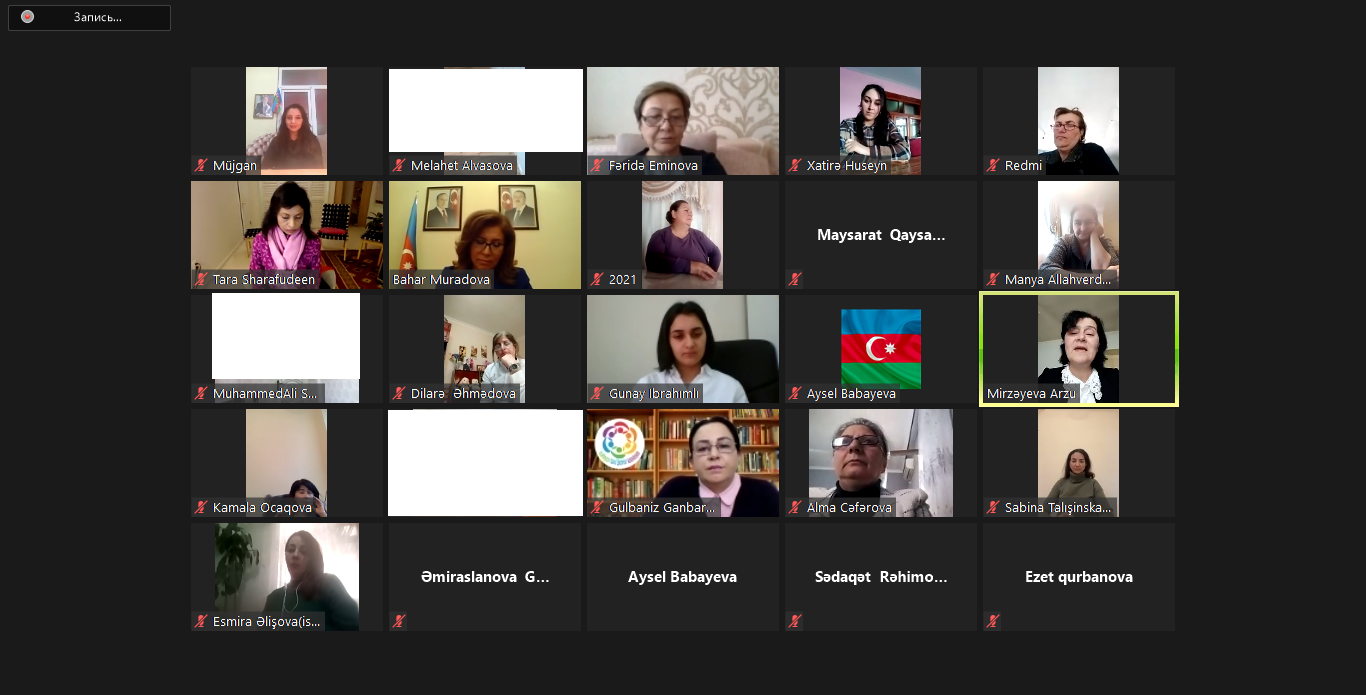Click muted mic icon on Ezet qurbanova tile

click(x=993, y=622)
